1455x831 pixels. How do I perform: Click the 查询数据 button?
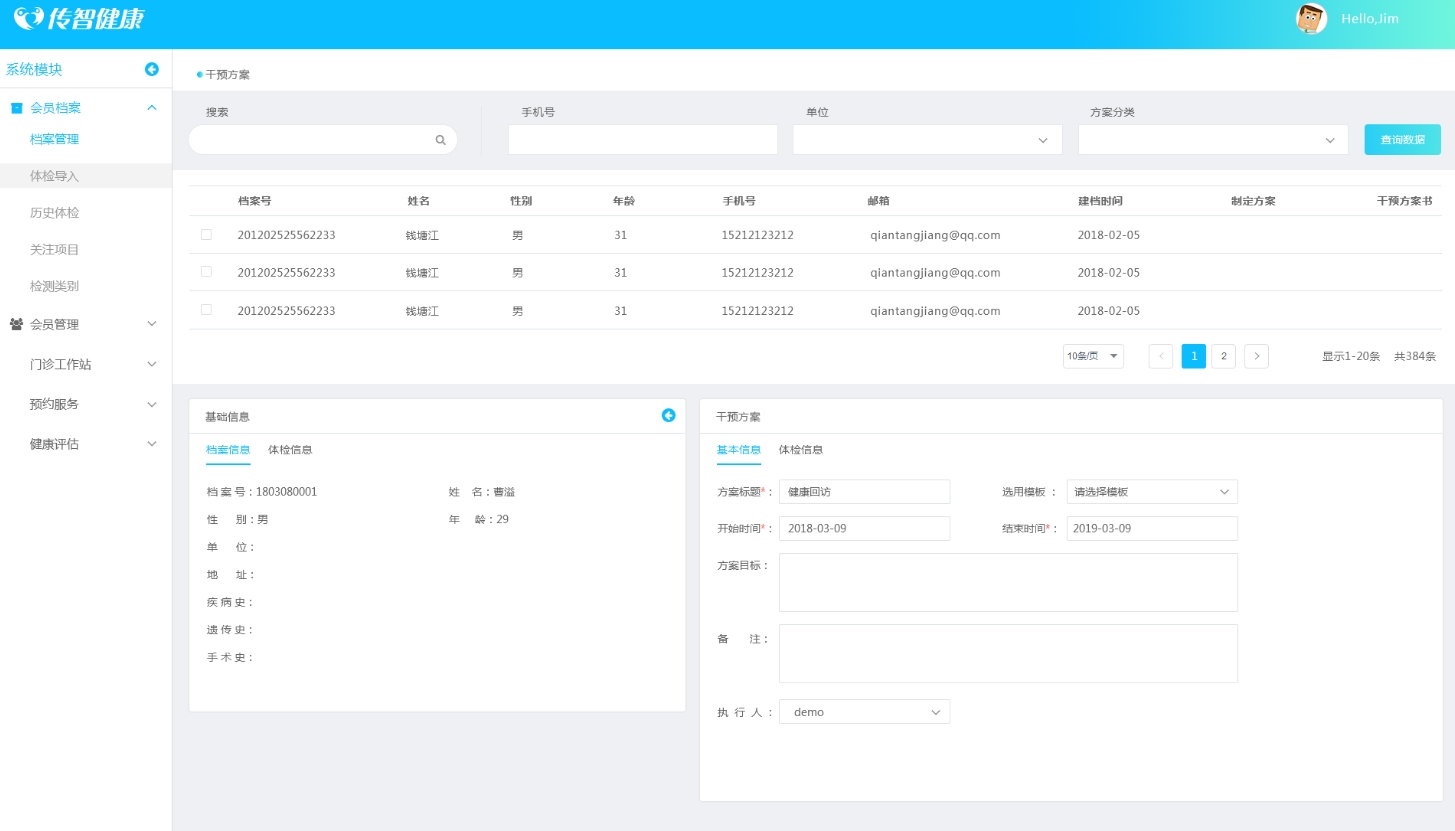1402,140
